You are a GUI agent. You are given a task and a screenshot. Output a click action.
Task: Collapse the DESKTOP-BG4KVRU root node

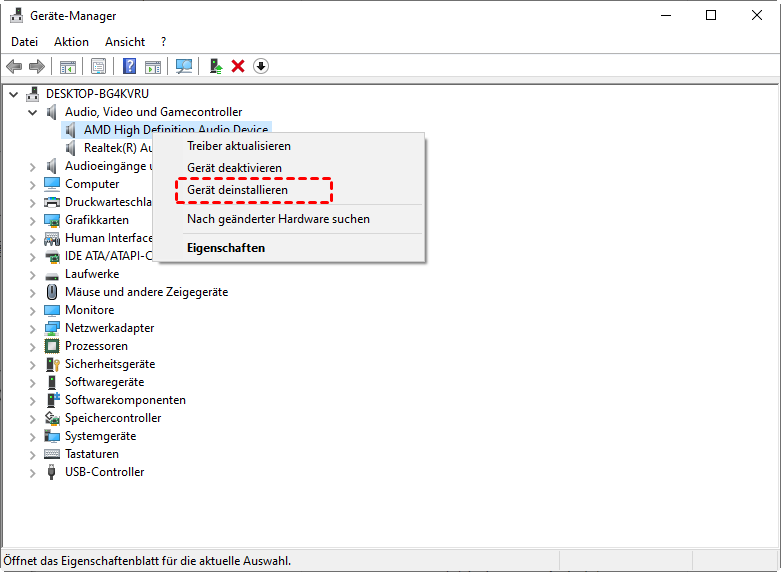point(14,94)
